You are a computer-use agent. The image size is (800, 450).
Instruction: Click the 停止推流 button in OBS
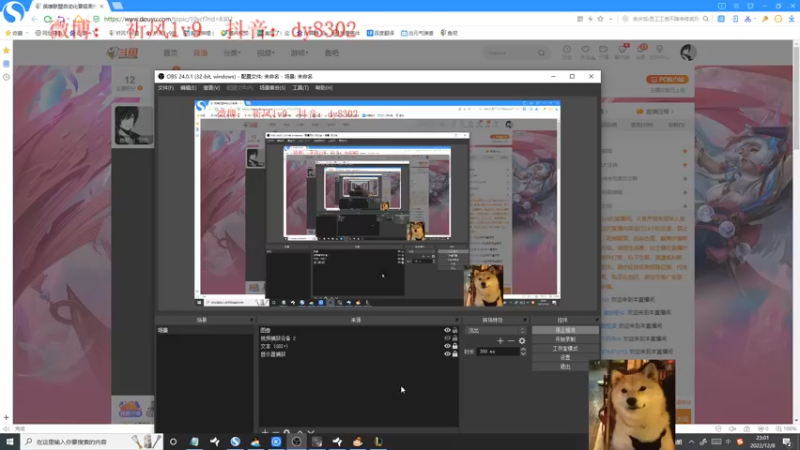pos(565,330)
